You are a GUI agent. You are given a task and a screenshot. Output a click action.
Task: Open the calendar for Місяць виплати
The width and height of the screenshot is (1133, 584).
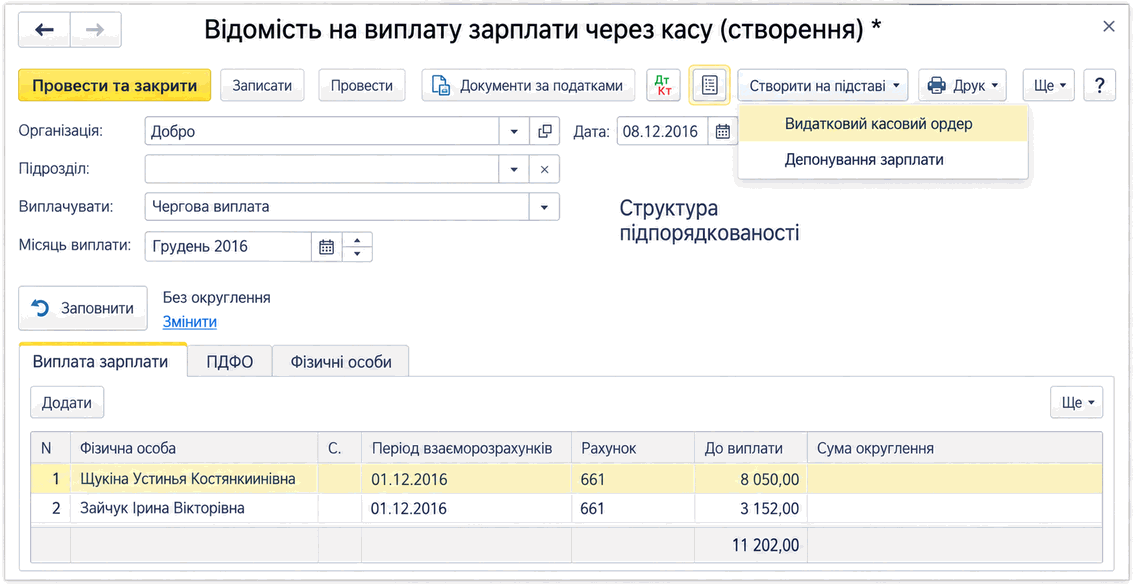tap(327, 246)
